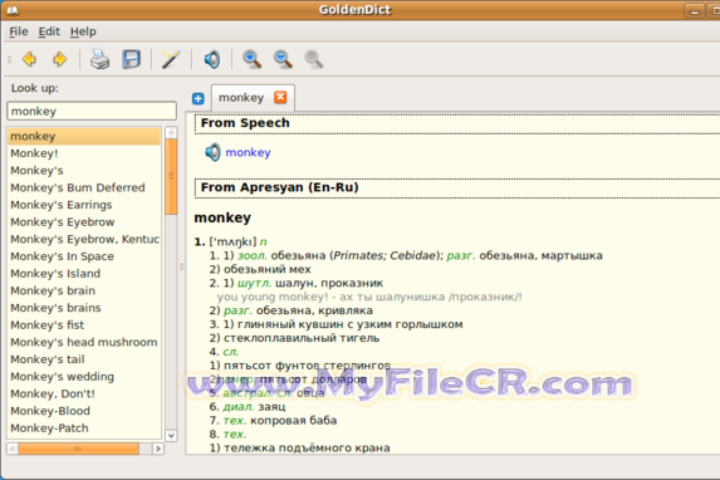Click the toolbar drag handle
The image size is (720, 480).
pos(10,59)
